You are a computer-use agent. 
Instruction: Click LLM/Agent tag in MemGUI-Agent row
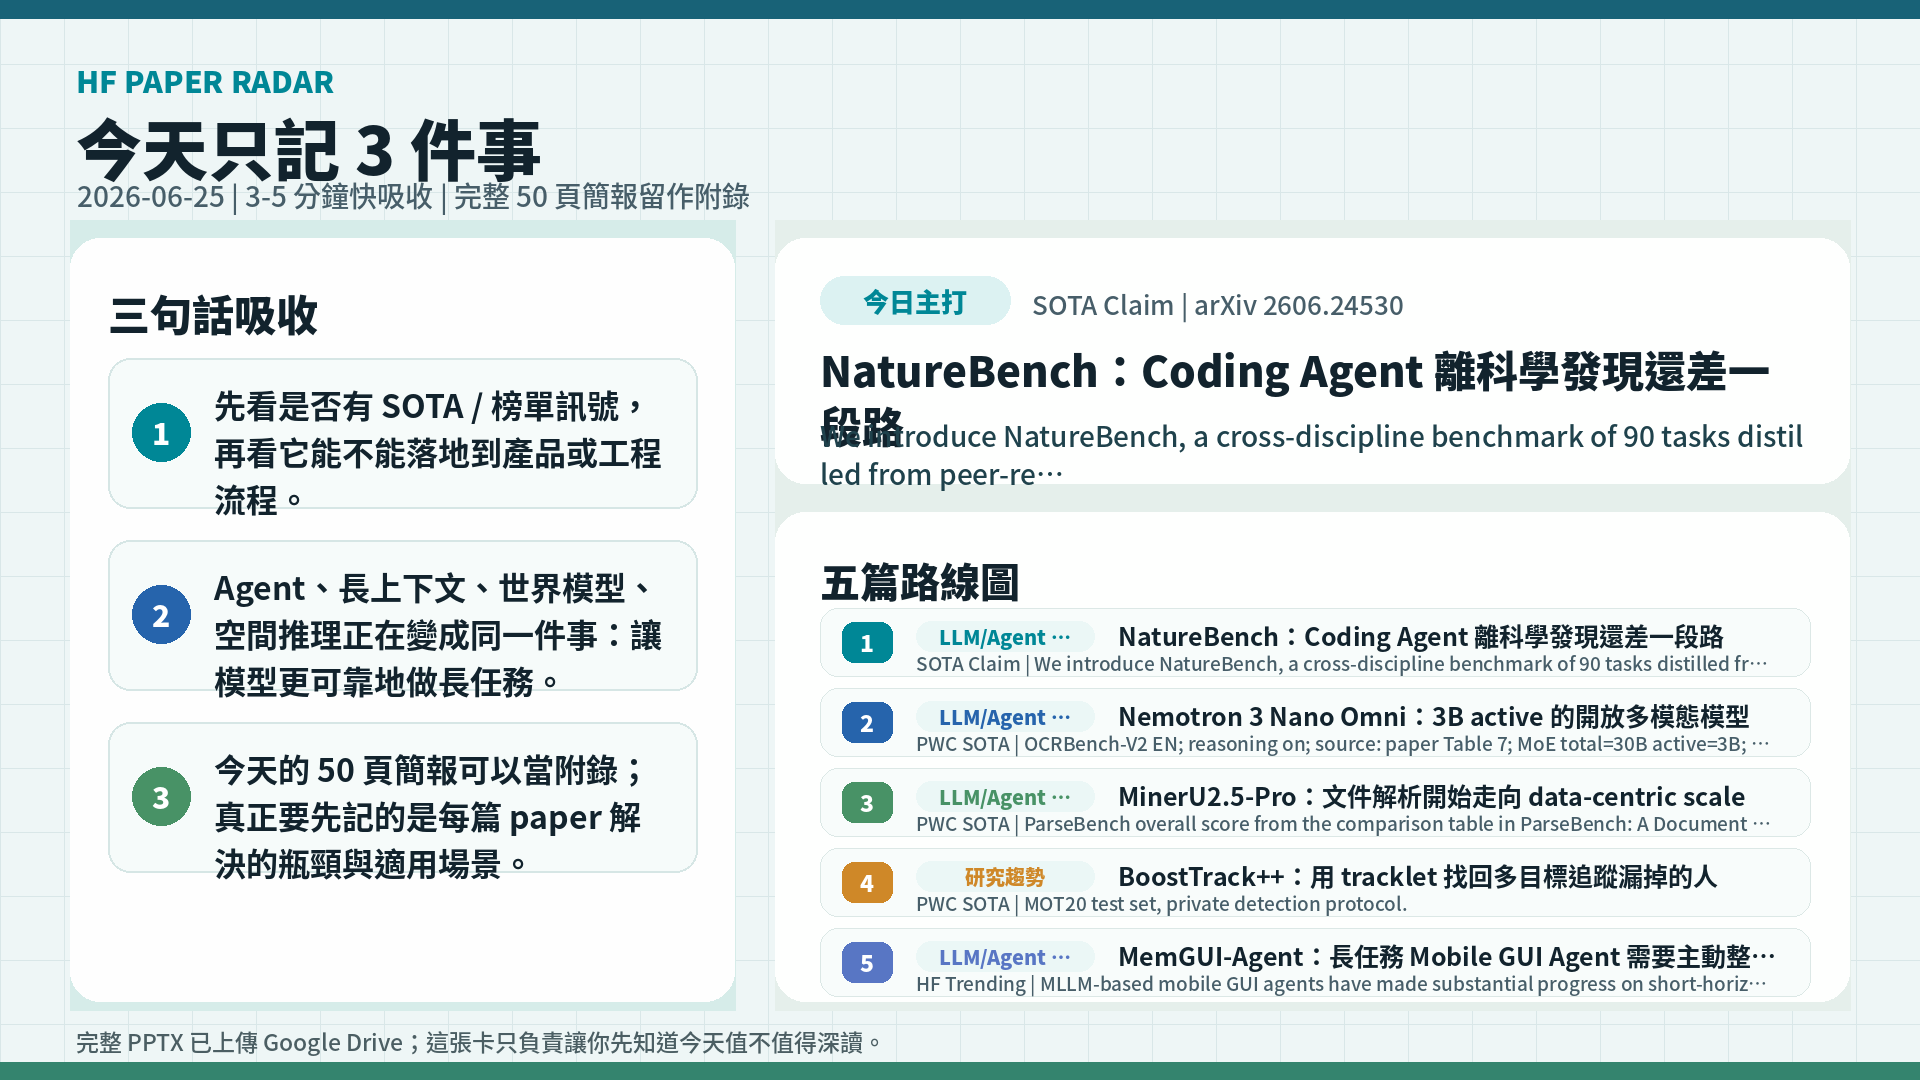(1005, 957)
